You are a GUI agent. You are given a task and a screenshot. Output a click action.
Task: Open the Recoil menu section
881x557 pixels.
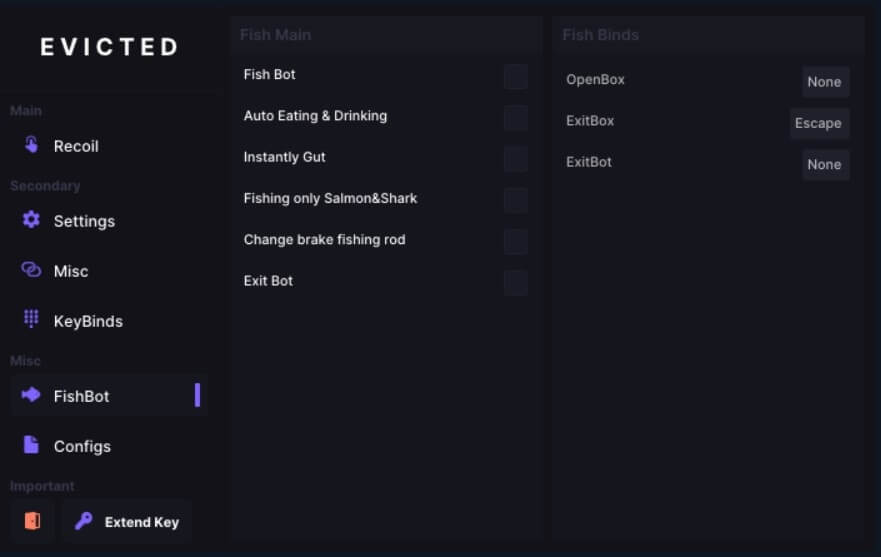[x=76, y=146]
